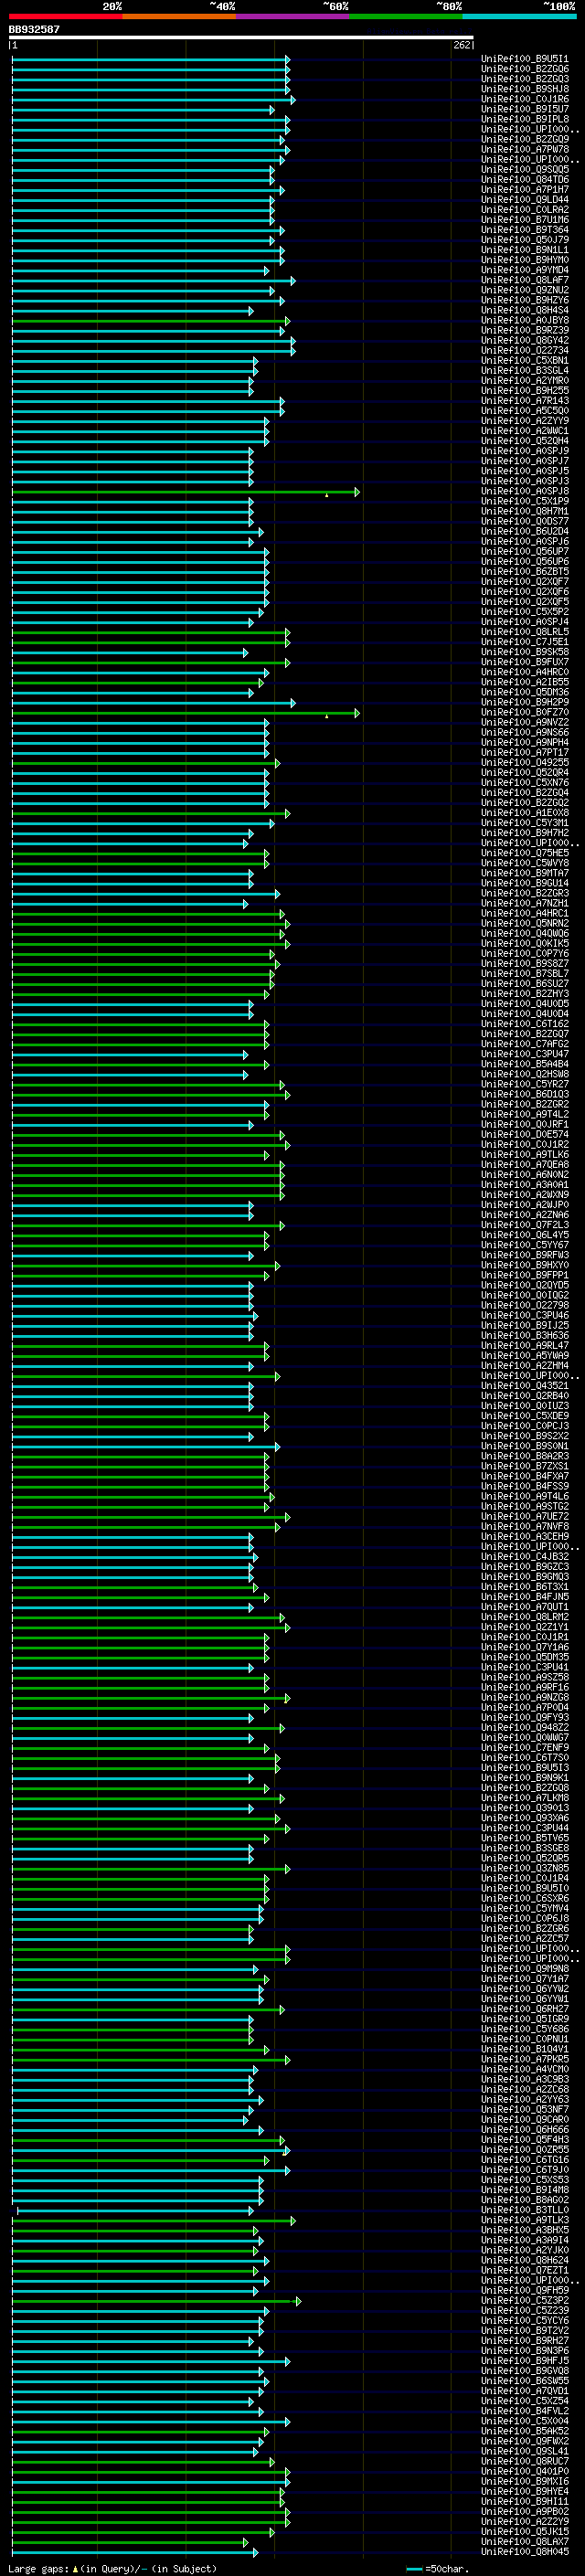Select UniRef100_C5Z3P2 label

coord(525,2300)
